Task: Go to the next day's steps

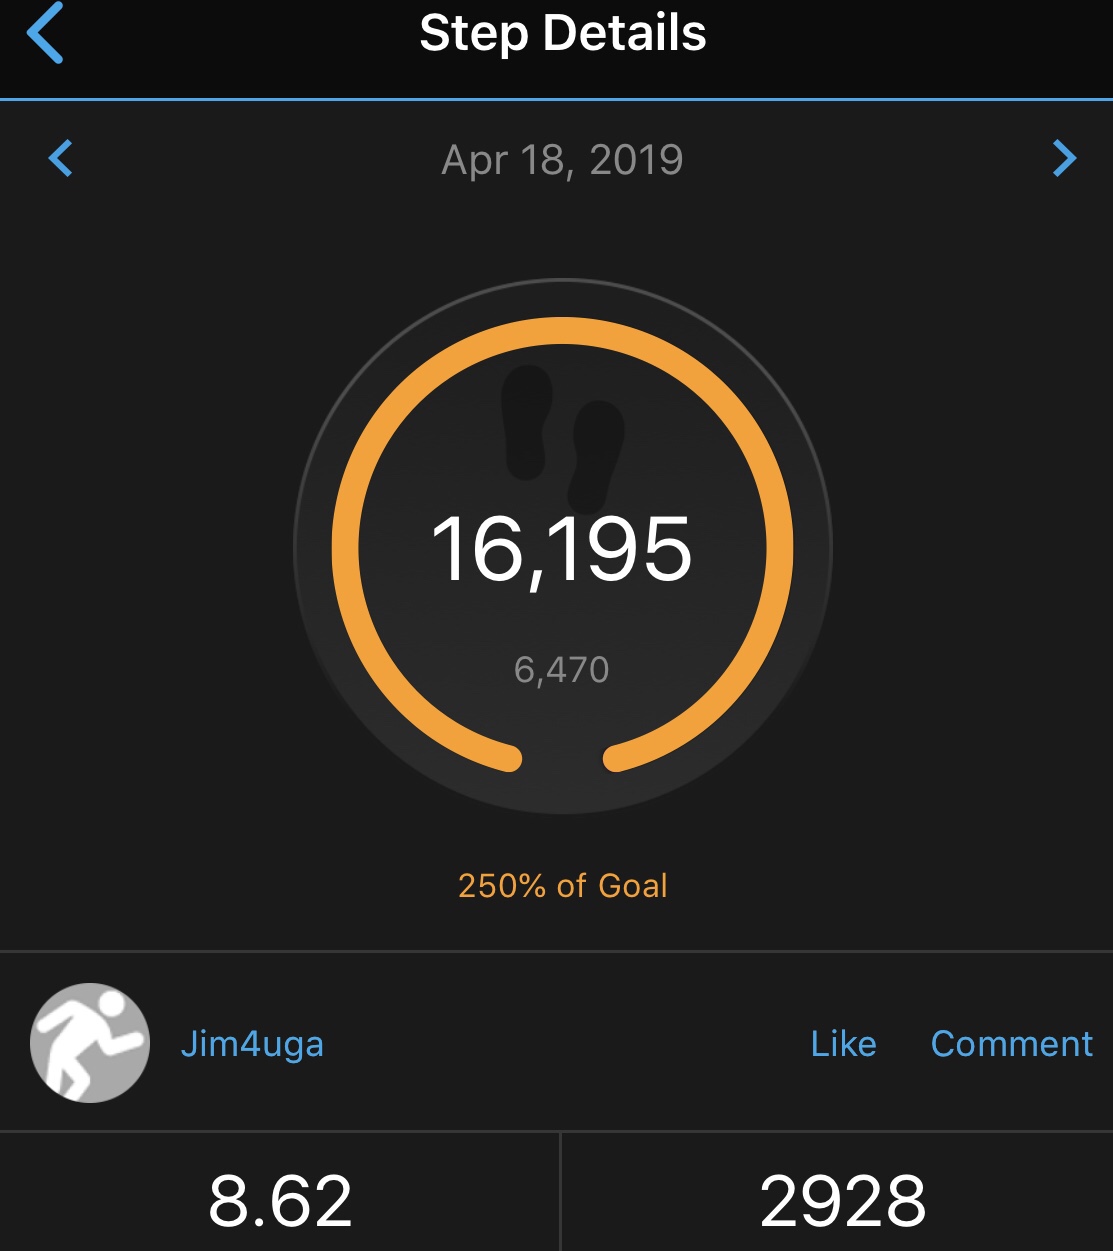Action: [1064, 158]
